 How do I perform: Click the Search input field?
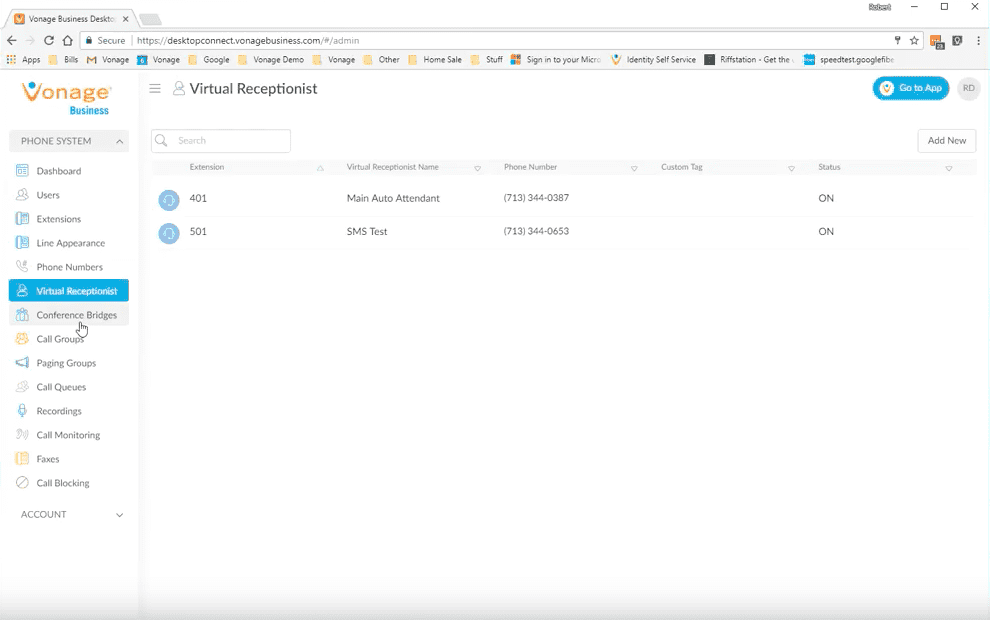tap(221, 141)
